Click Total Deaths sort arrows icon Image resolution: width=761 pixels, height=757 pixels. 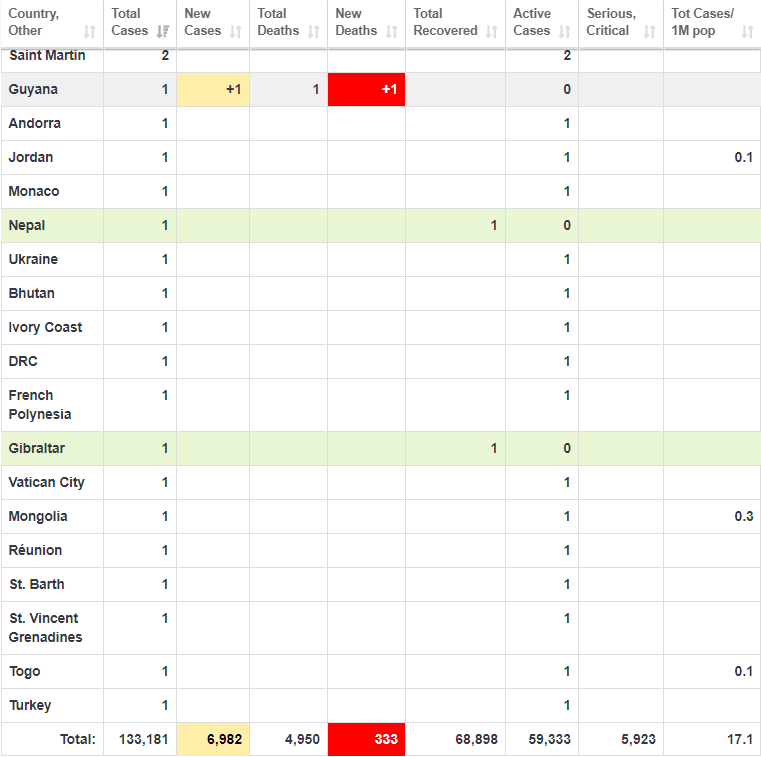pyautogui.click(x=314, y=31)
